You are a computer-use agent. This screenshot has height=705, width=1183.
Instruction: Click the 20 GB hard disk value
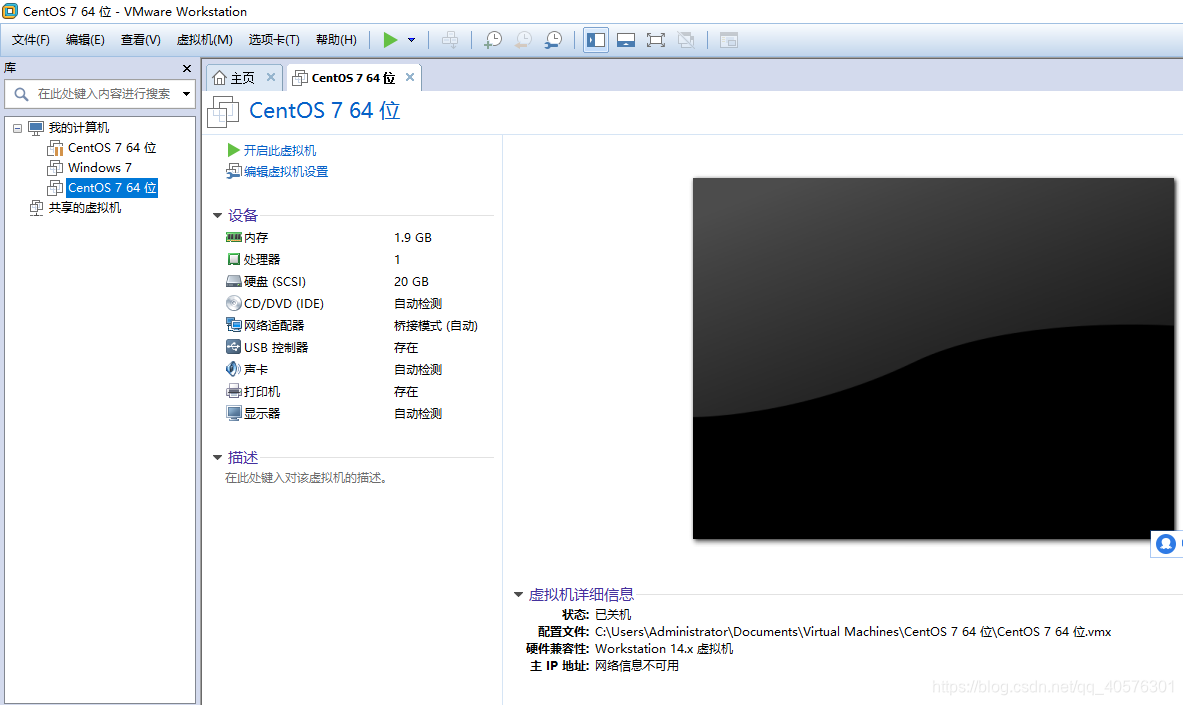411,282
